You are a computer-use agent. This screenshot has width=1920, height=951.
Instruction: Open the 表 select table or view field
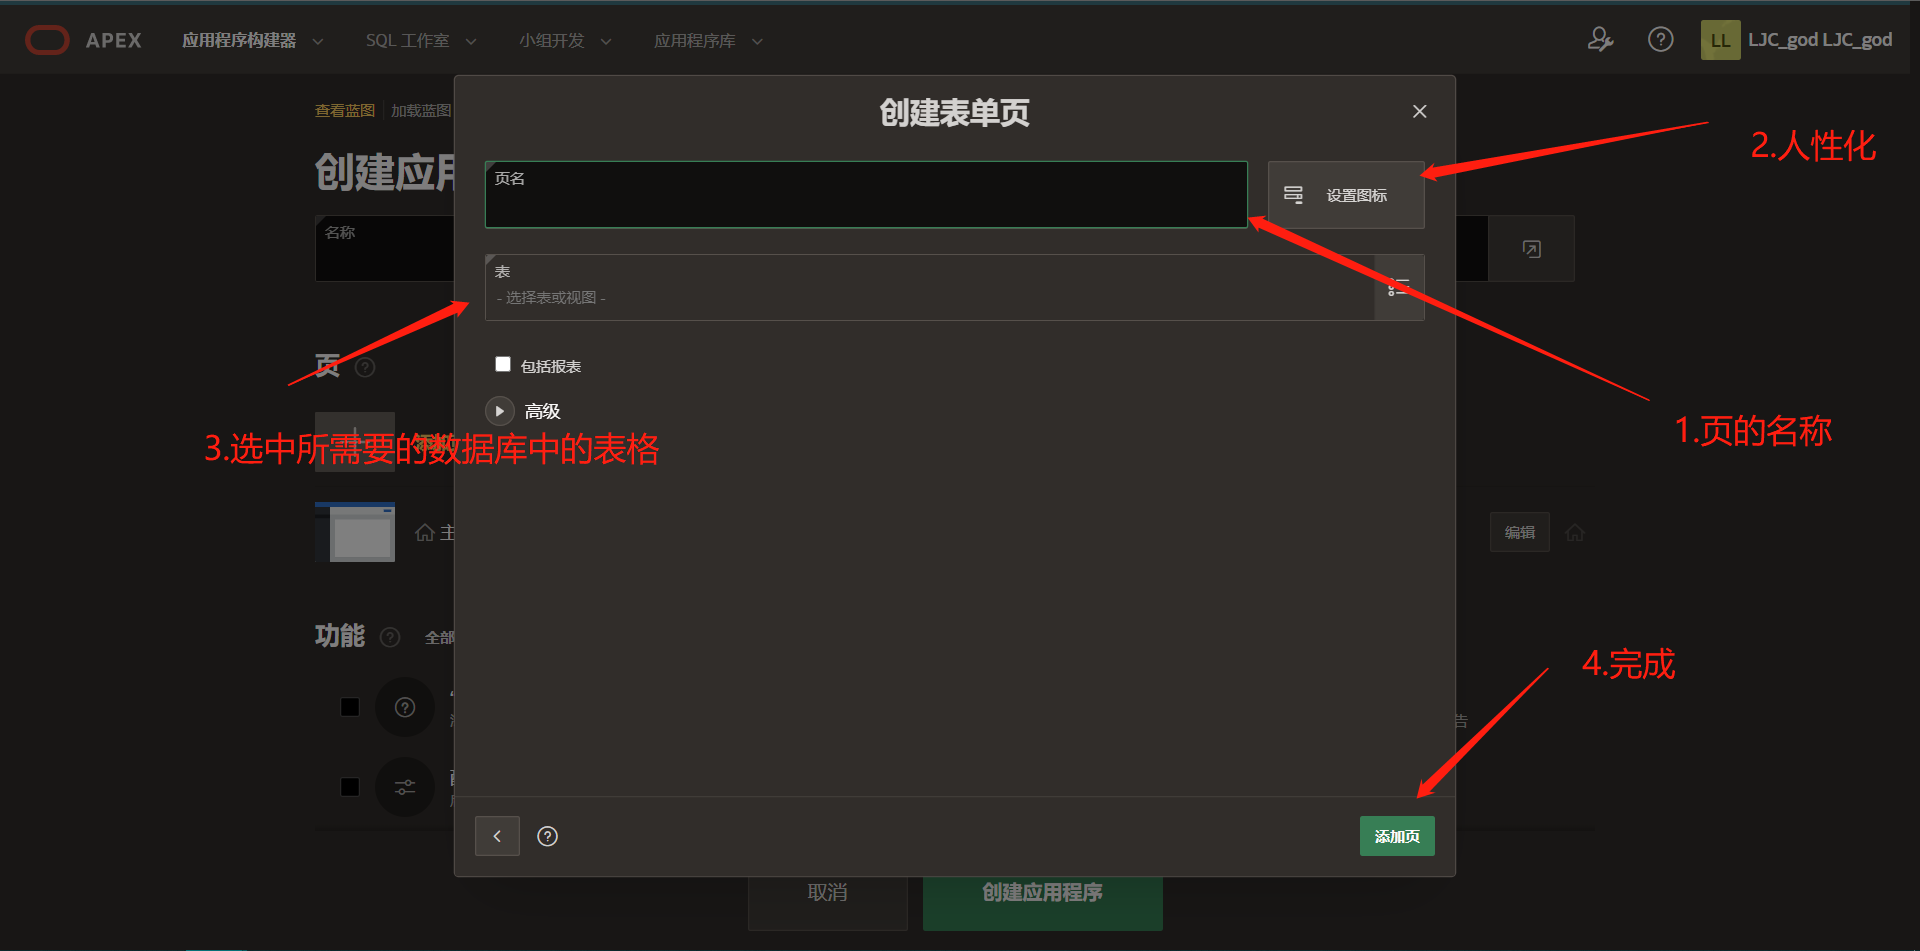pyautogui.click(x=930, y=287)
